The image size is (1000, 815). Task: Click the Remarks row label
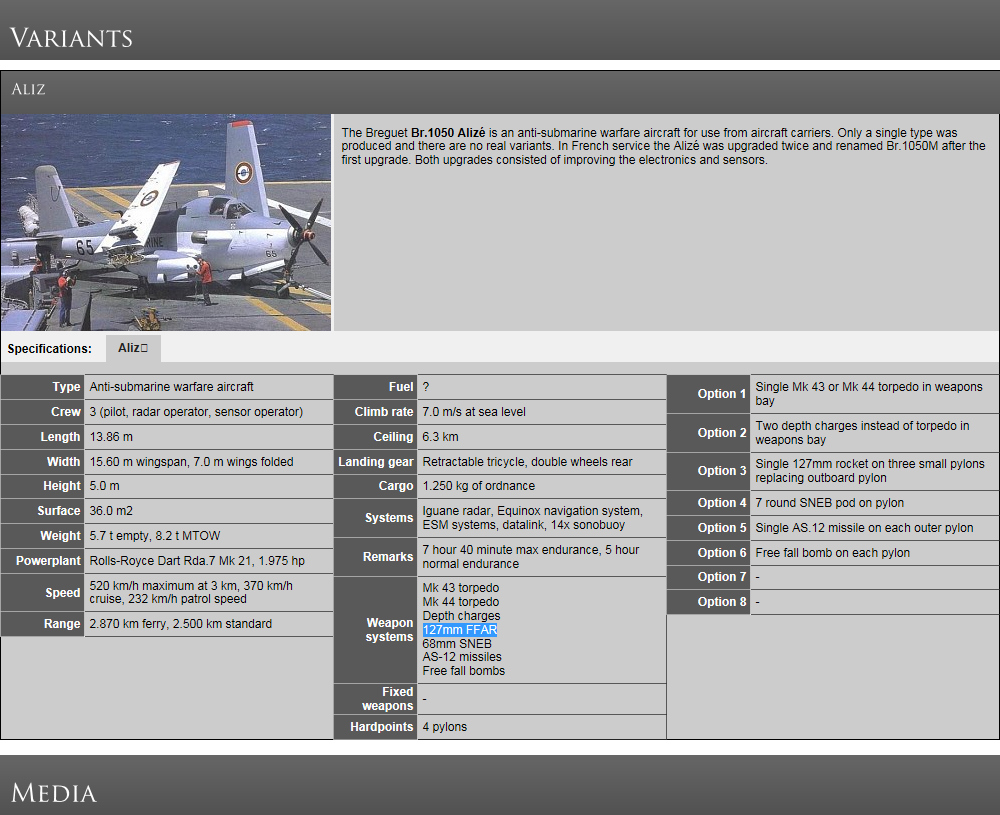coord(388,557)
